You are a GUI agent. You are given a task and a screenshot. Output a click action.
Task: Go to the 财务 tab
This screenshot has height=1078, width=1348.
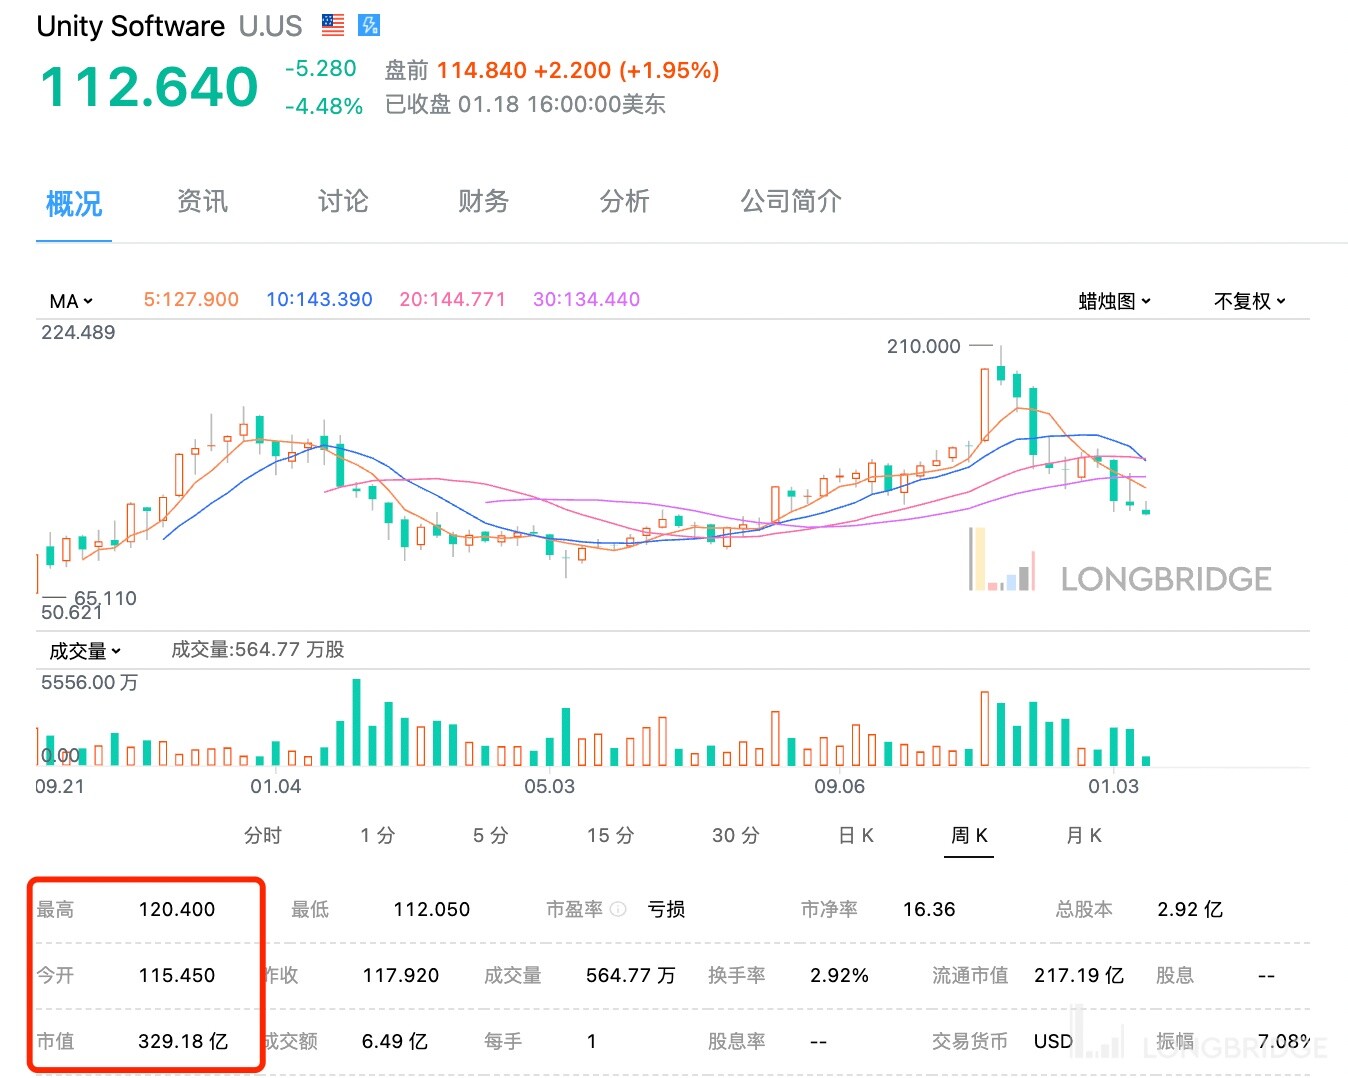[x=483, y=202]
